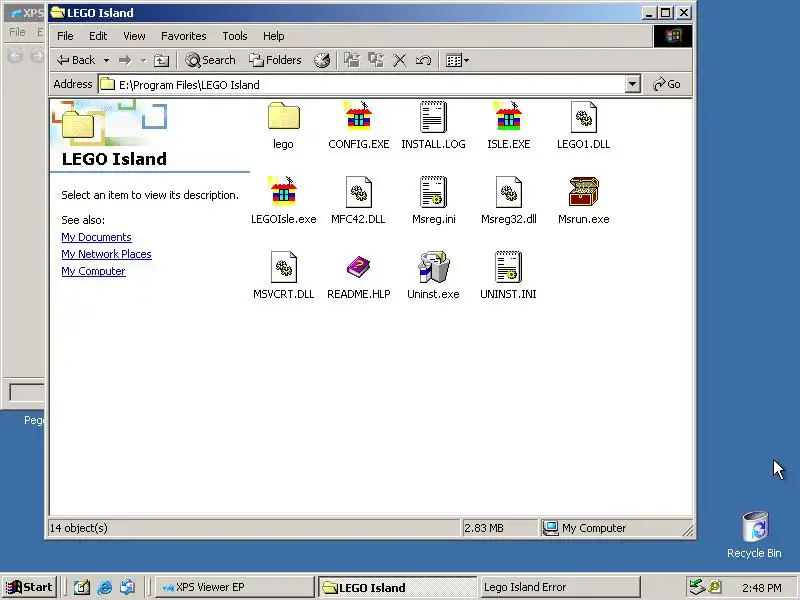Image resolution: width=800 pixels, height=600 pixels.
Task: Switch to Lego Island Error taskbar button
Action: (559, 587)
